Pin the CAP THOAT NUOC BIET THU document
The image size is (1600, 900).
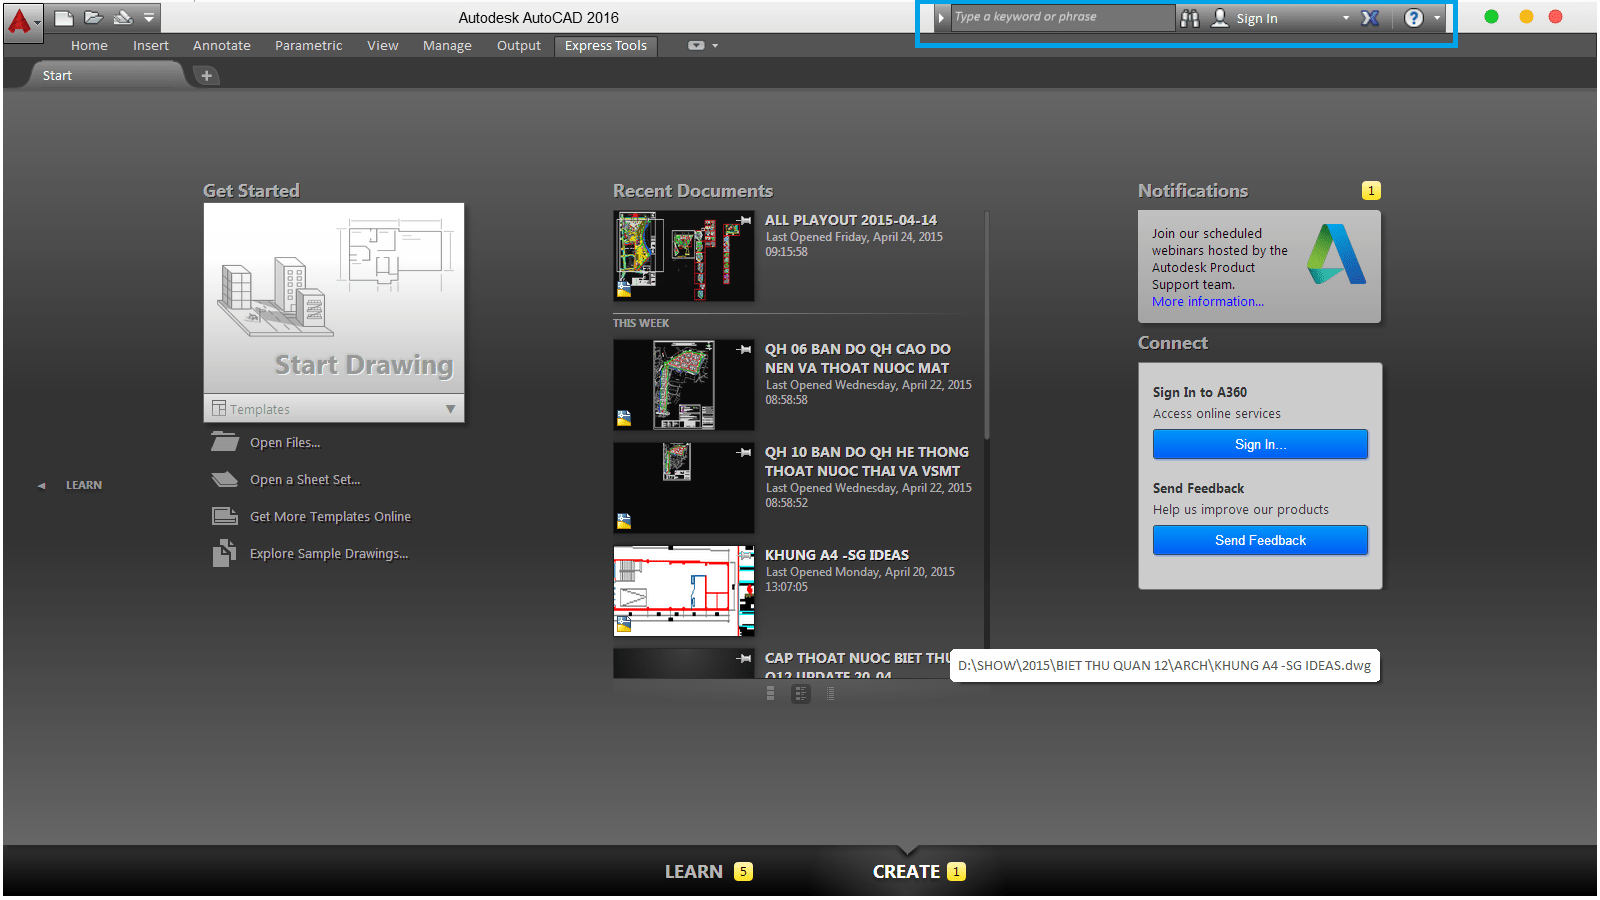coord(745,658)
